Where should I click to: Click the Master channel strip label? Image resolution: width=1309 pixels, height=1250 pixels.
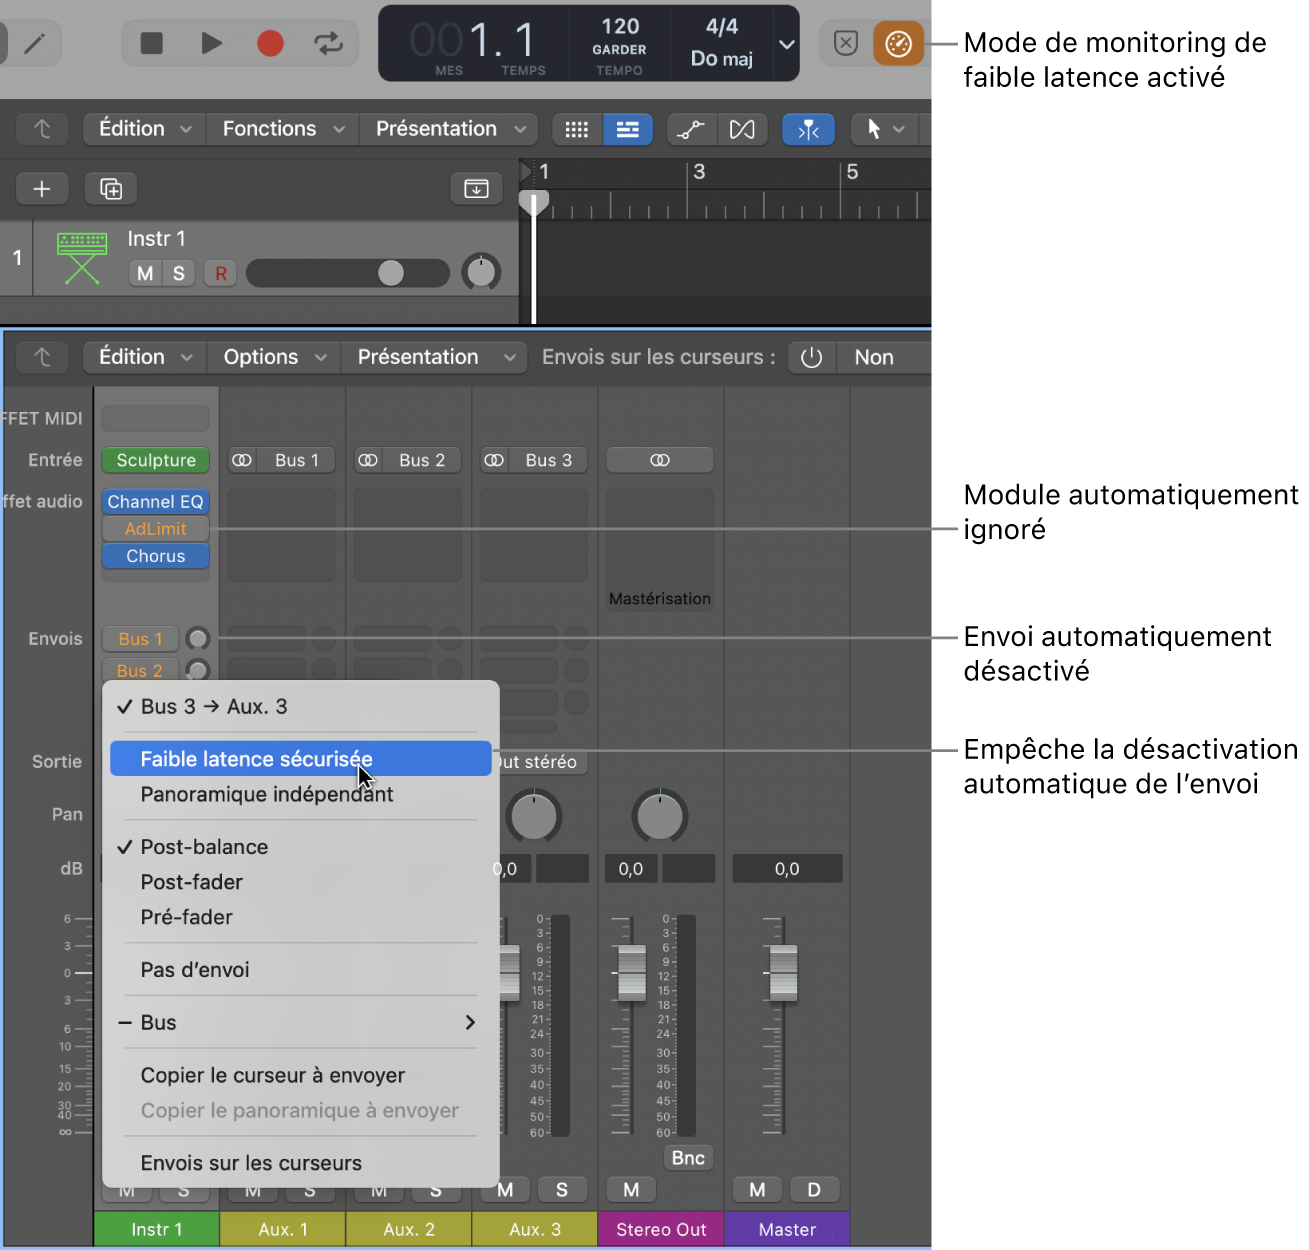click(x=787, y=1229)
